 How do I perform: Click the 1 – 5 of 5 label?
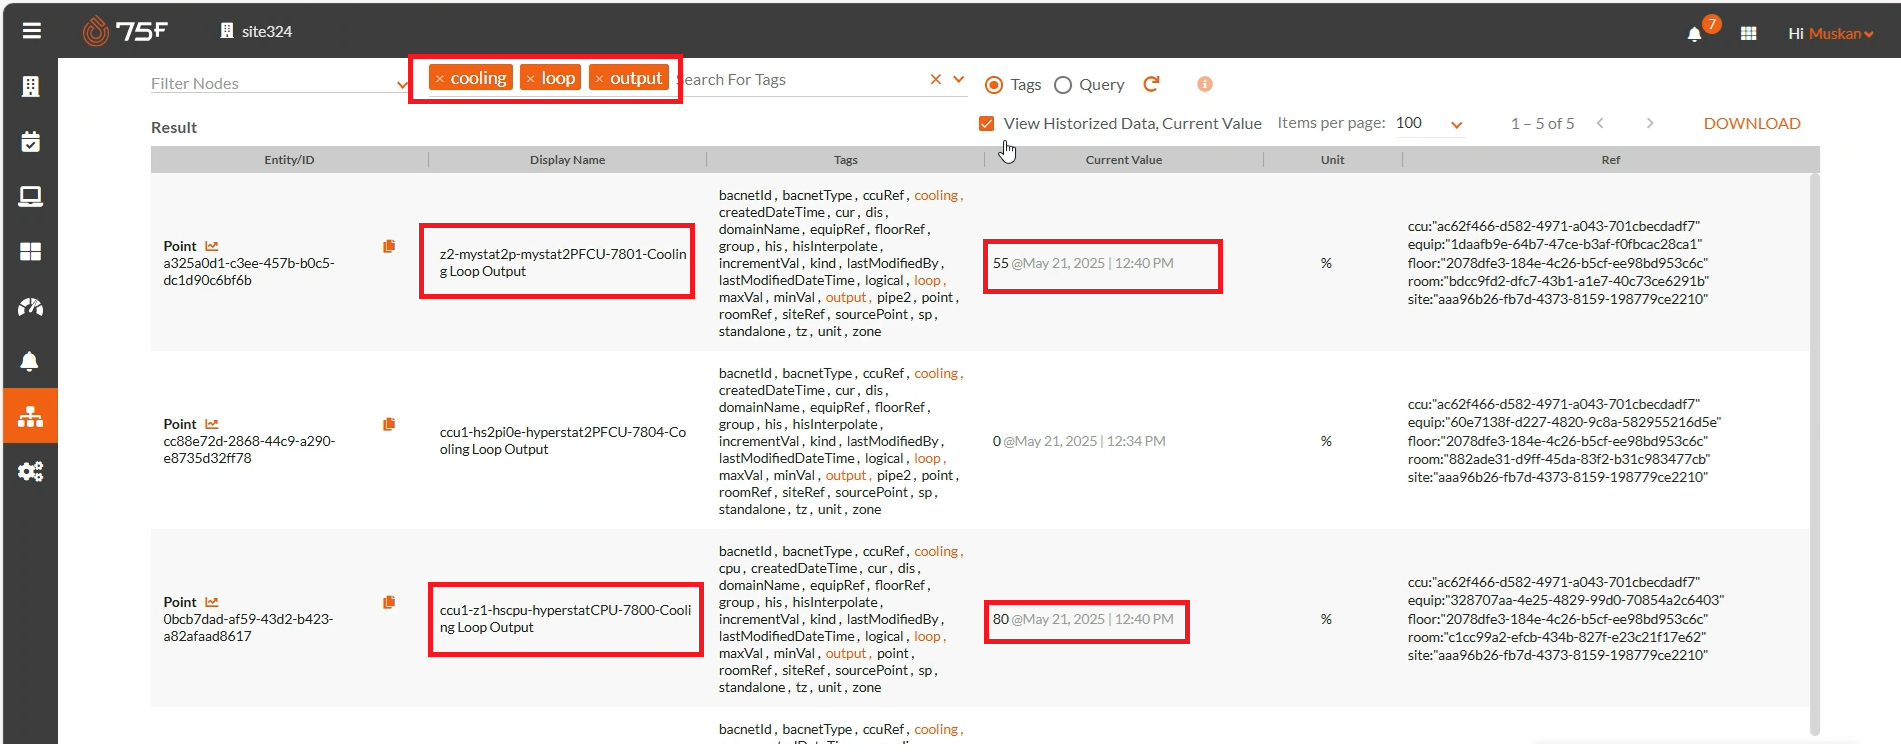pos(1542,123)
